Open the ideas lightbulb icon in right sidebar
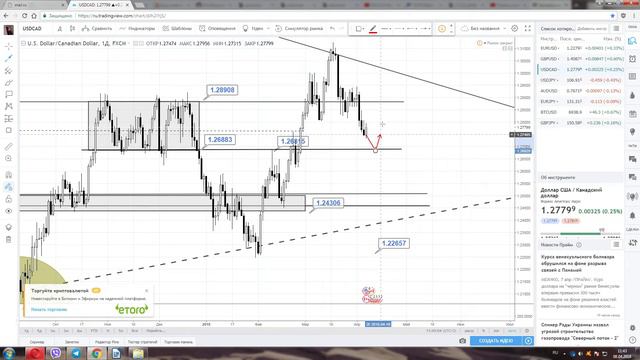640x360 pixels. point(632,131)
